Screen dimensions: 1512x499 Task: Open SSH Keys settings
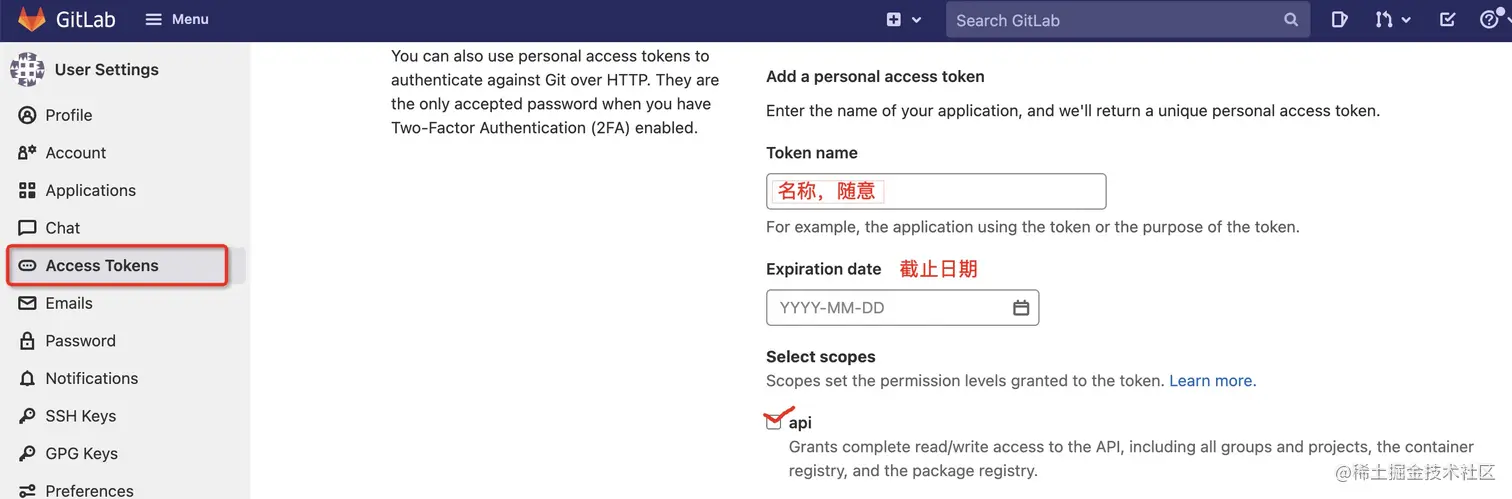[80, 416]
